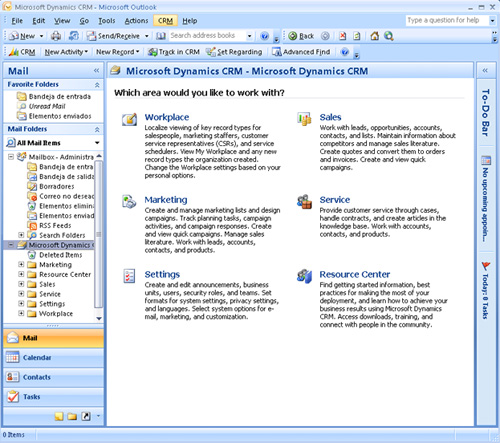Viewport: 500px width, 443px height.
Task: Open the Resource Center link
Action: (x=355, y=274)
